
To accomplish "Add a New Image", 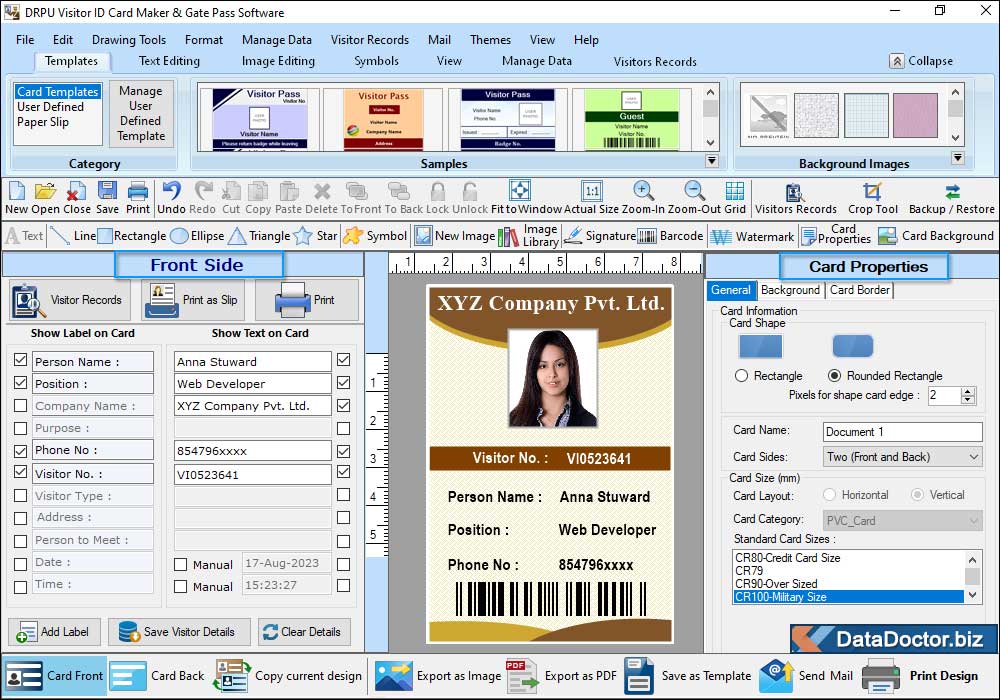I will coord(455,236).
